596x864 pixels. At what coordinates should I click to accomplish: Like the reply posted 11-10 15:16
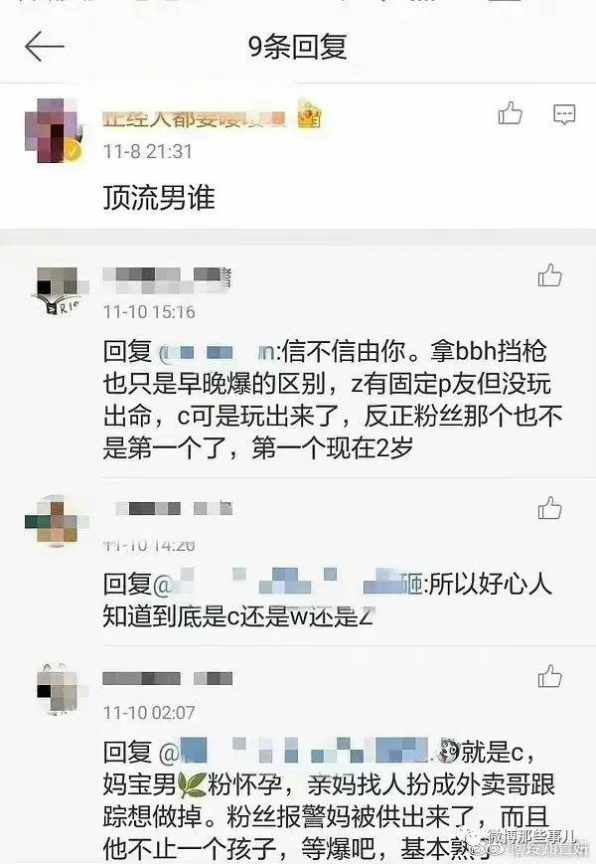tap(550, 276)
